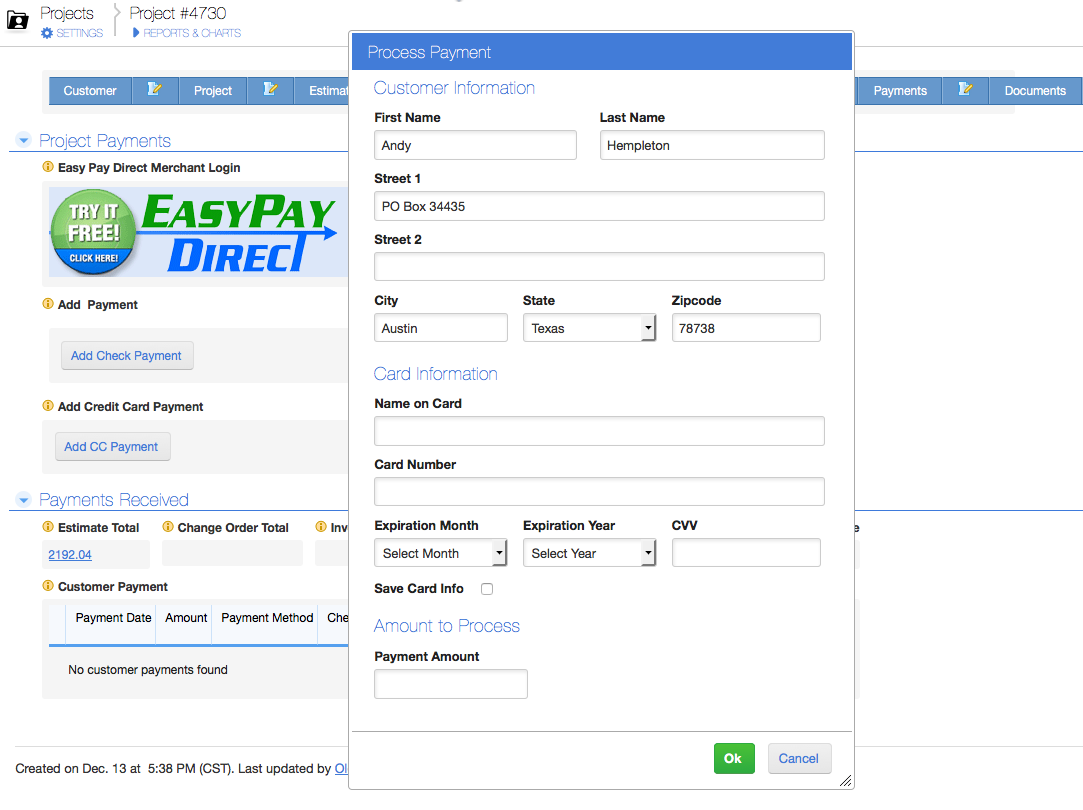This screenshot has width=1083, height=810.
Task: Click the Add CC Payment button
Action: point(112,447)
